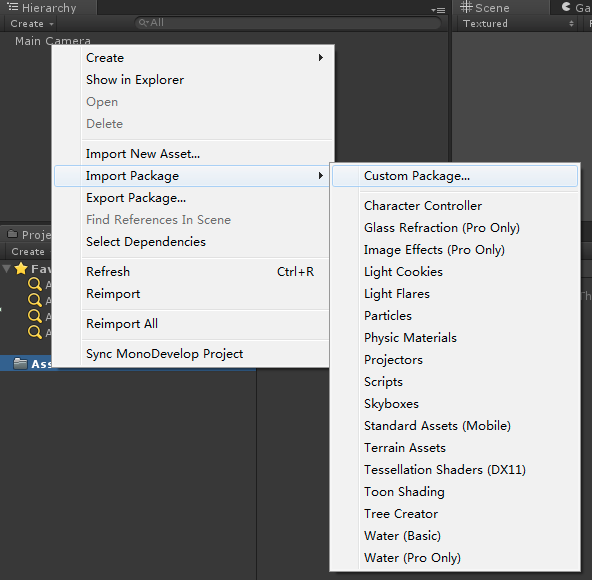Select Import New Asset...
Viewport: 595px width, 580px height.
pyautogui.click(x=192, y=154)
